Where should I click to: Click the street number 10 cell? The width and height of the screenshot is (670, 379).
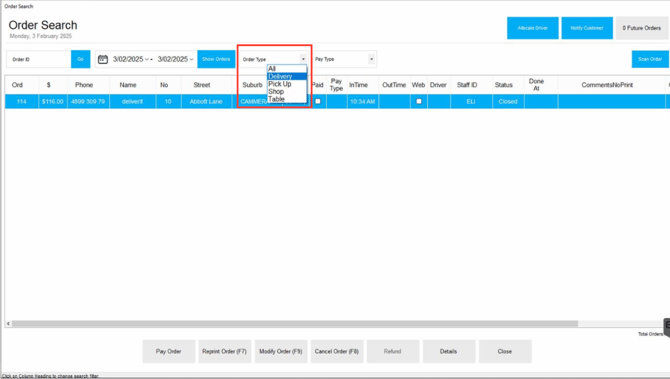click(x=168, y=102)
